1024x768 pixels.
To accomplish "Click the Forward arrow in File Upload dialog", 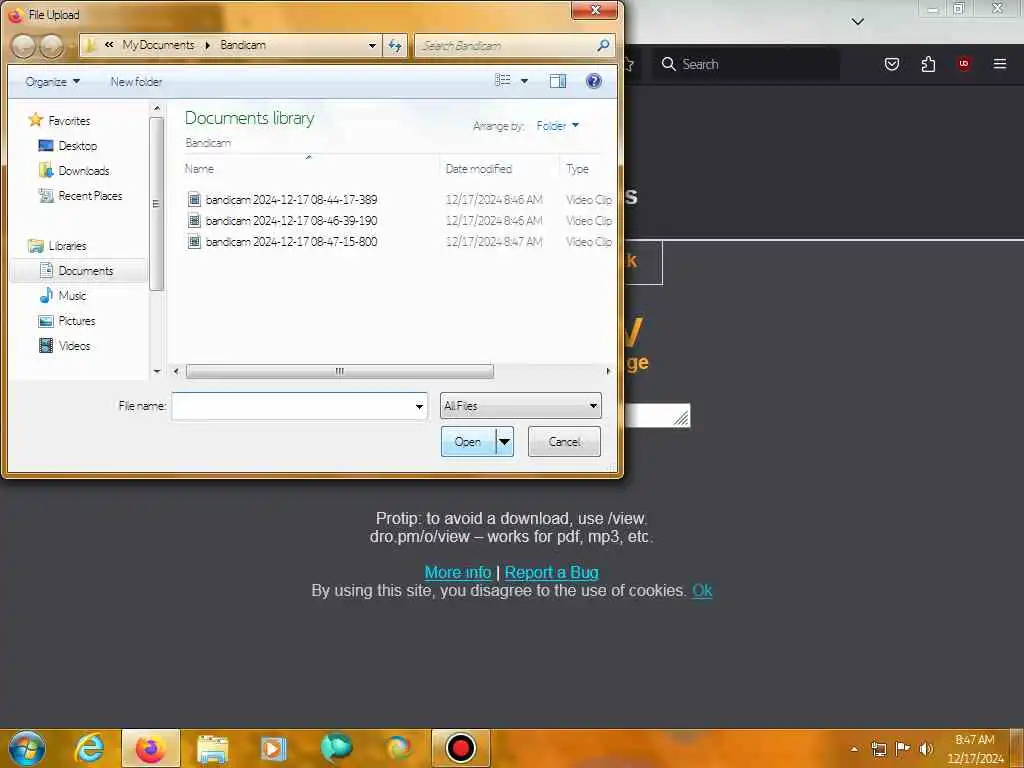I will tap(52, 46).
